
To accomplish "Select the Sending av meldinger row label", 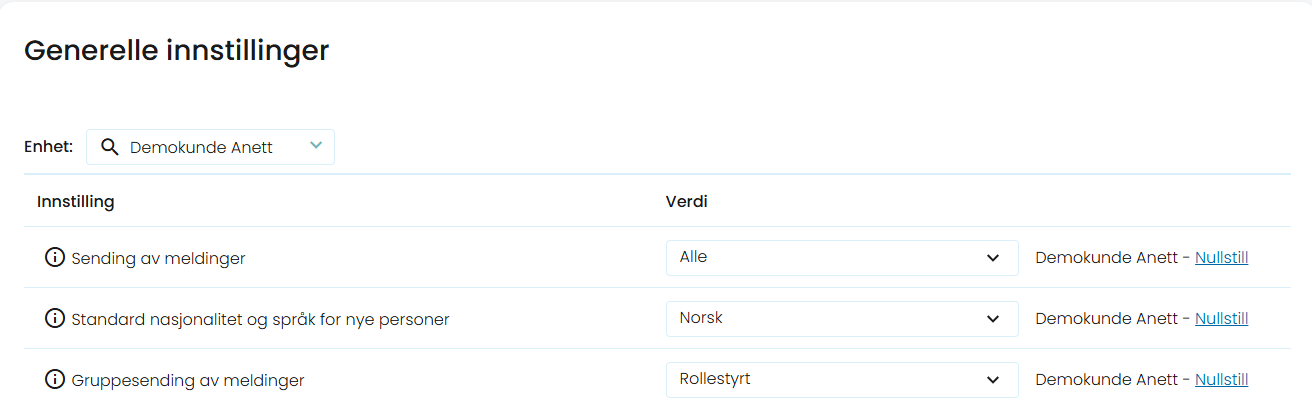I will coord(158,258).
